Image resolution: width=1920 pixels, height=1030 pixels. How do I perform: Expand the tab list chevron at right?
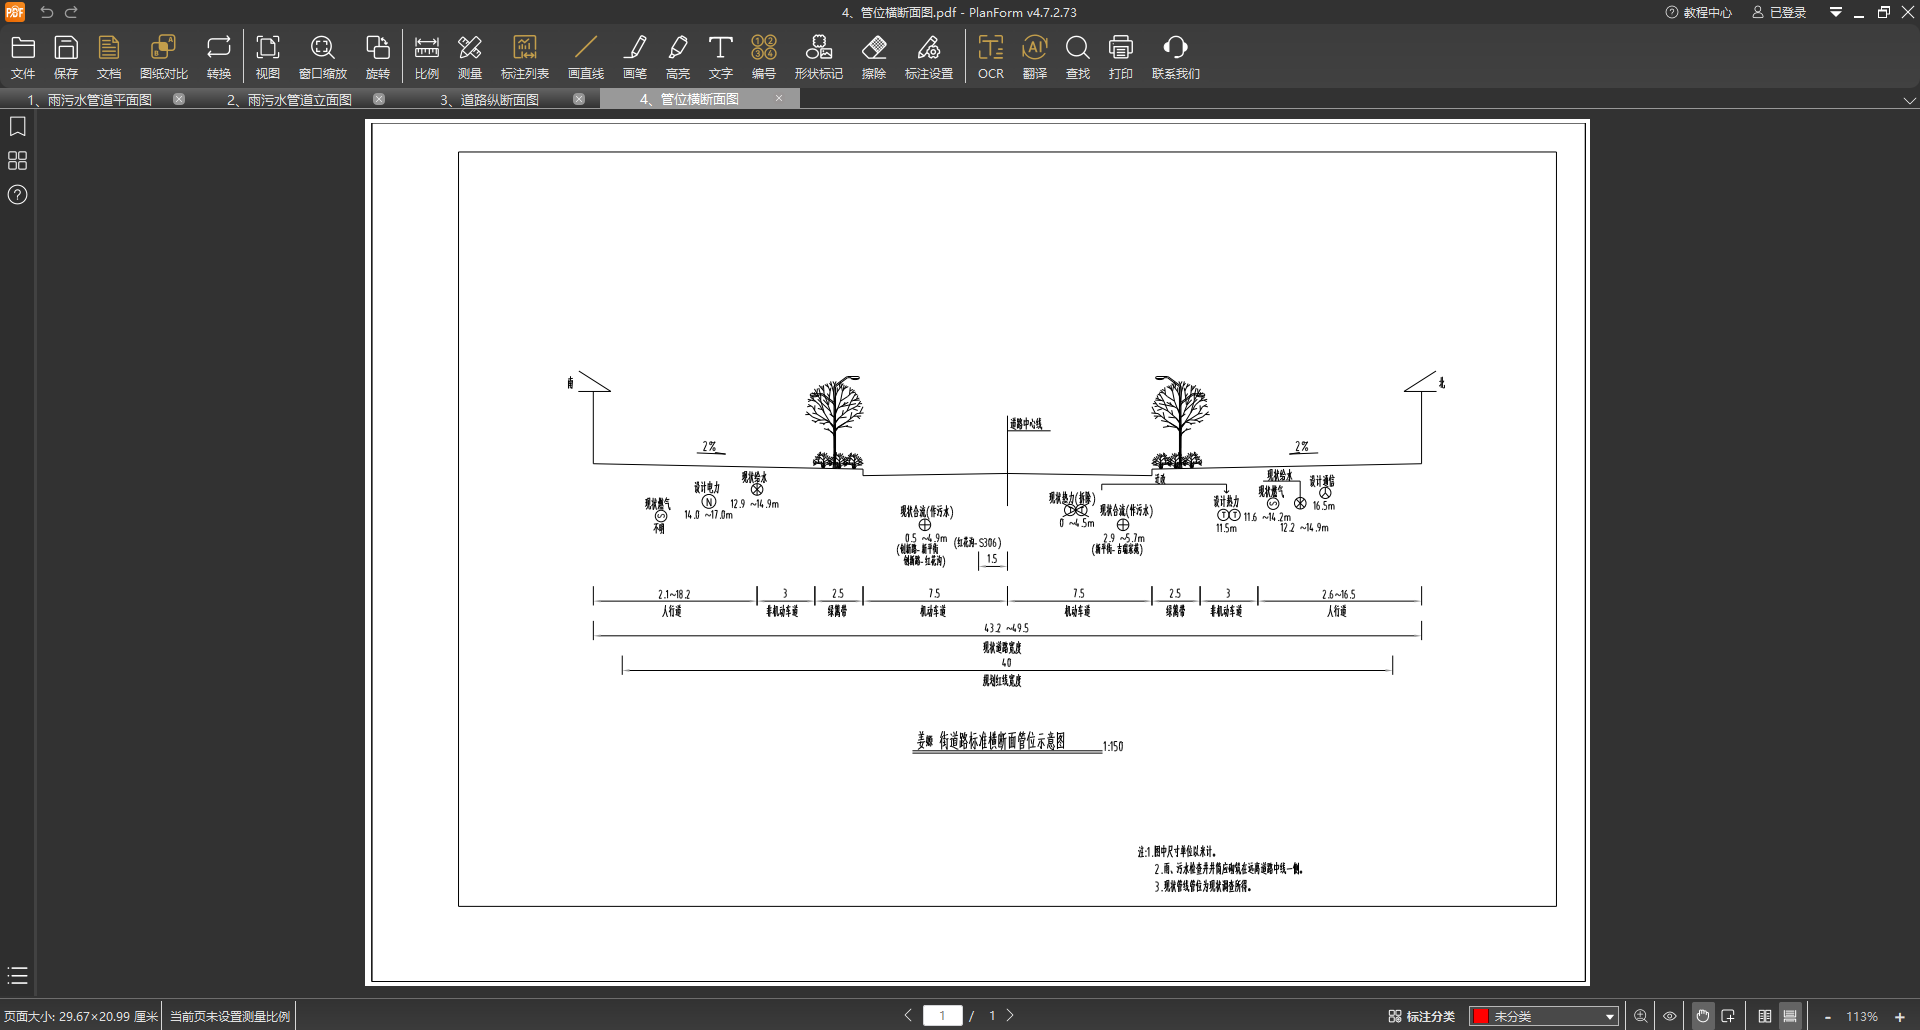coord(1909,100)
